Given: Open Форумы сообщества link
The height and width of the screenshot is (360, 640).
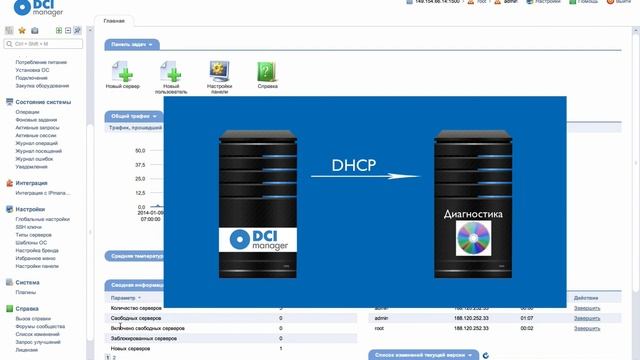Looking at the screenshot, I should (40, 327).
